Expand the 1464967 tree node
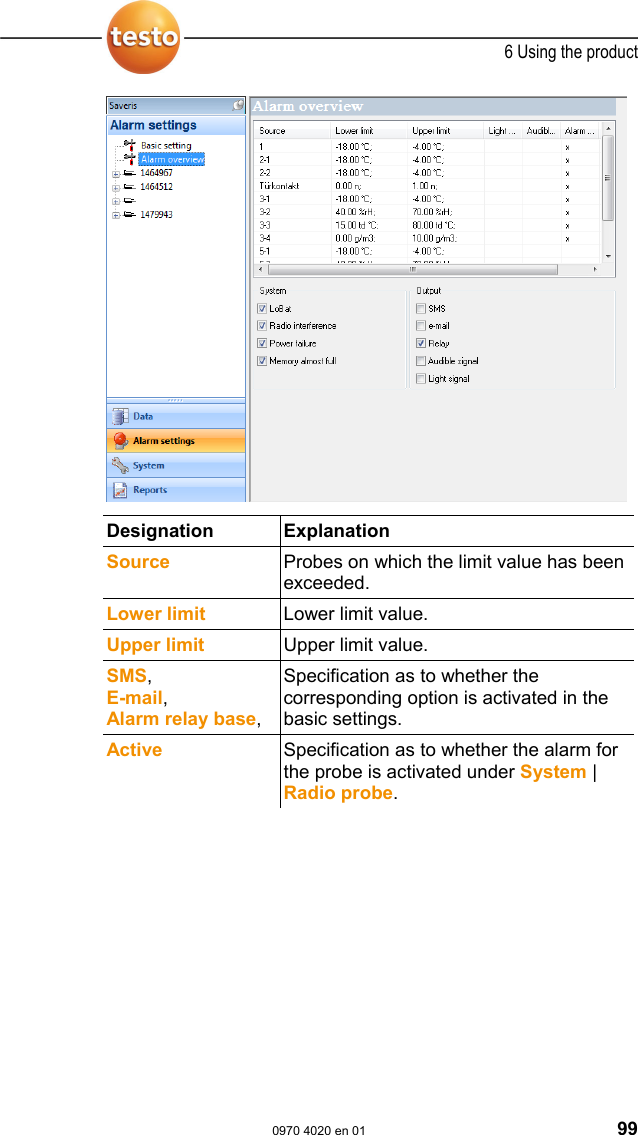 coord(115,174)
